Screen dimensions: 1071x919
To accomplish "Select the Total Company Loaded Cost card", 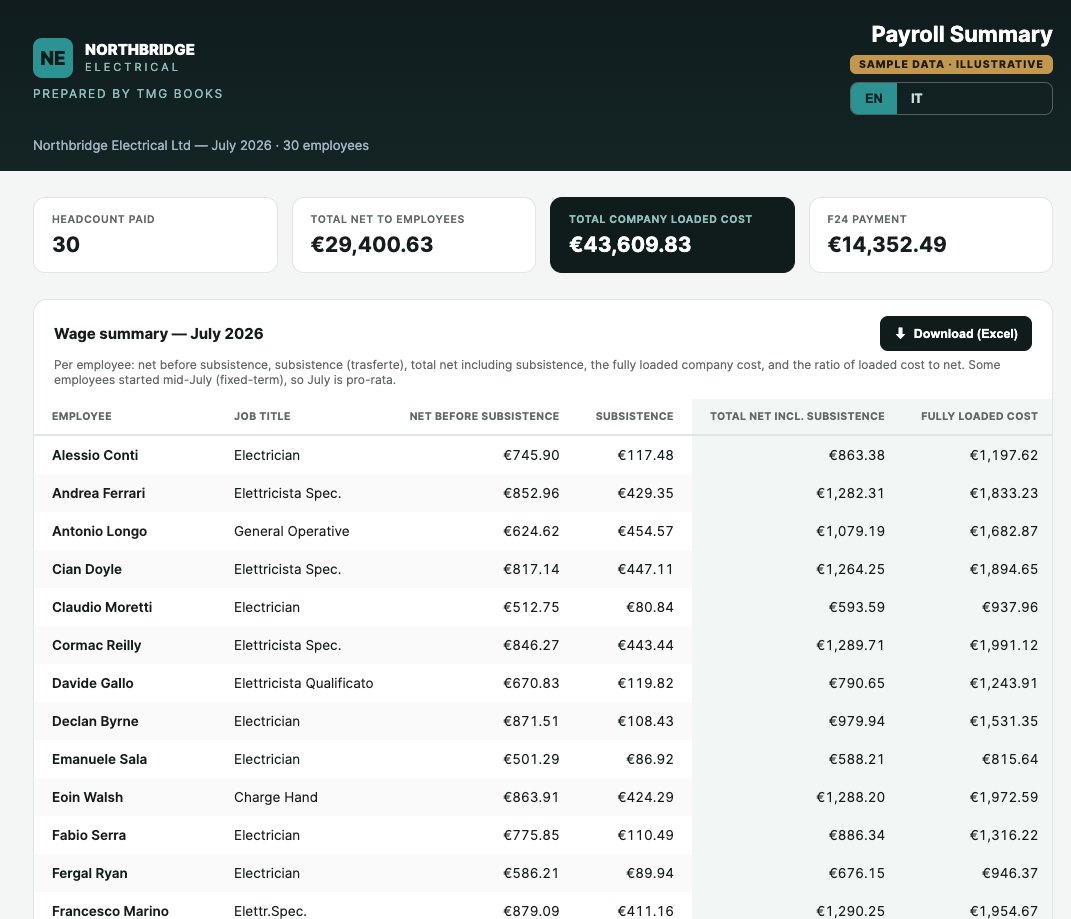I will click(672, 235).
